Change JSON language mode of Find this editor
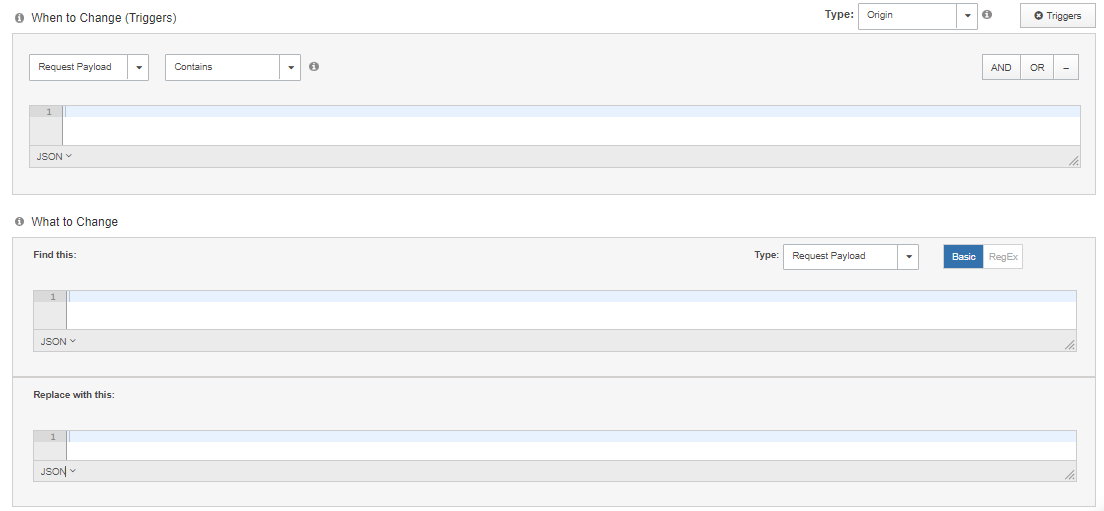 (x=58, y=342)
